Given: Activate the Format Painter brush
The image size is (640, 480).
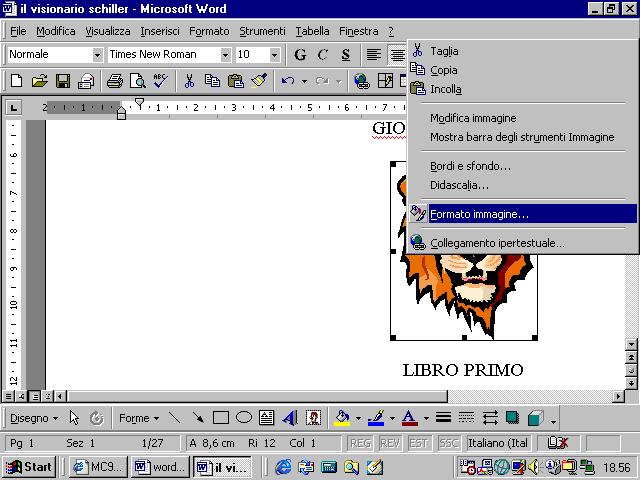Looking at the screenshot, I should coord(259,80).
